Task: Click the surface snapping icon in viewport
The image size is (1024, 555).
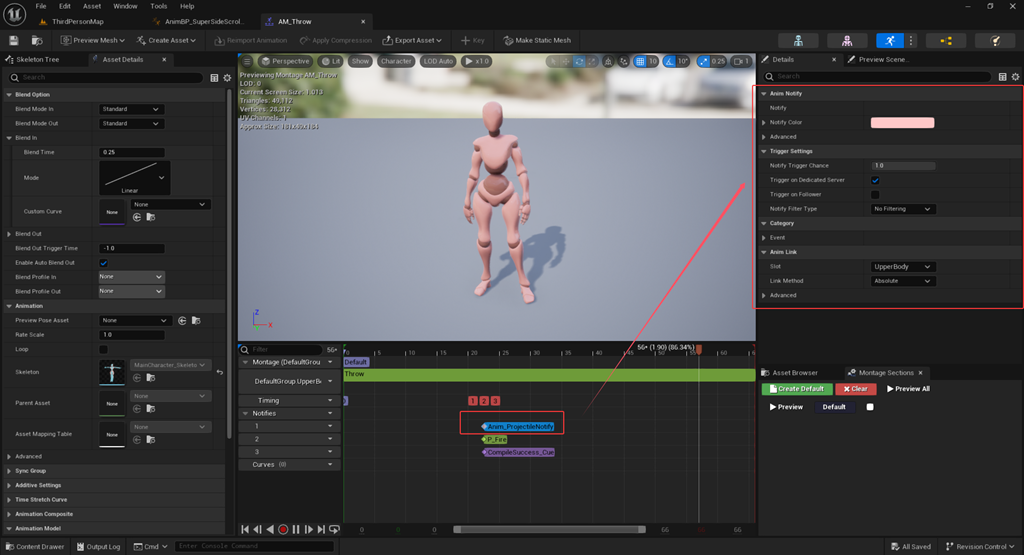Action: pos(624,61)
